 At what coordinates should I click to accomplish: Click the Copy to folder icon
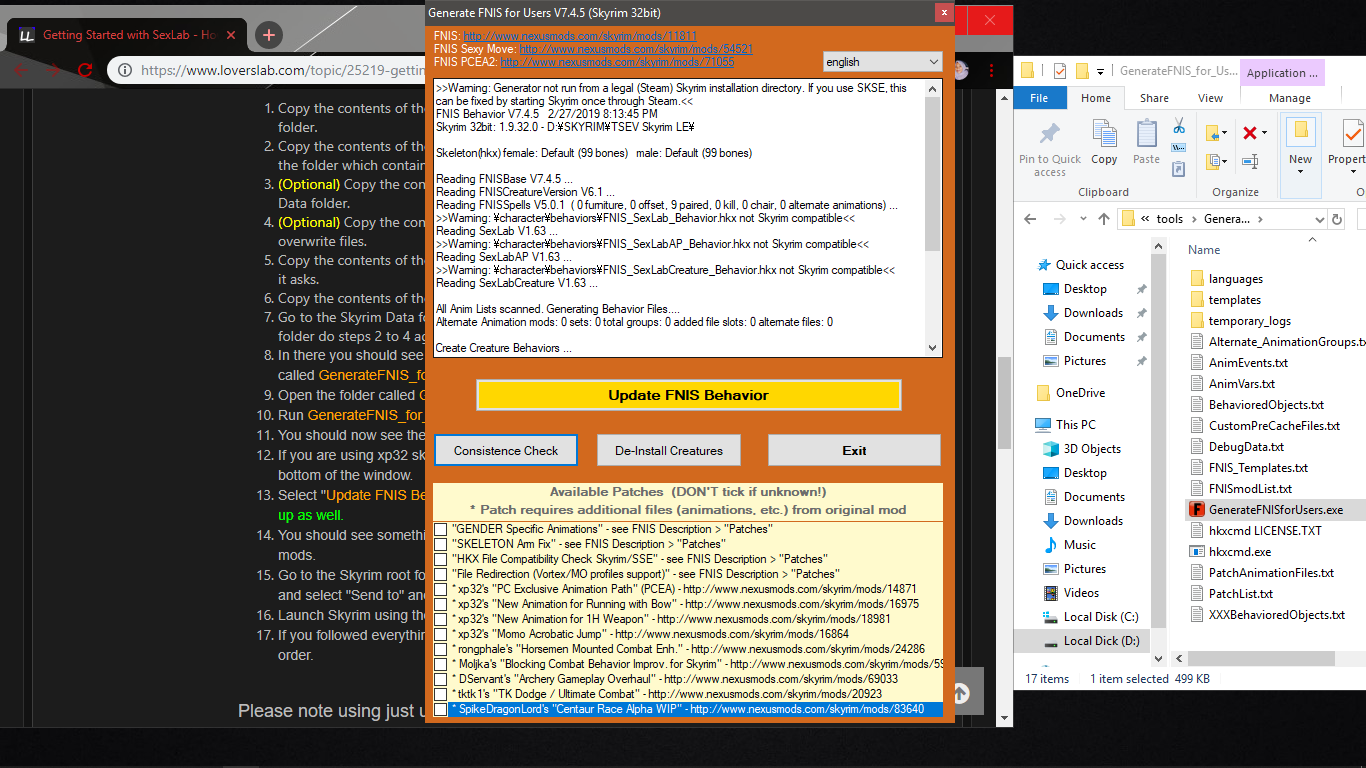[1213, 161]
